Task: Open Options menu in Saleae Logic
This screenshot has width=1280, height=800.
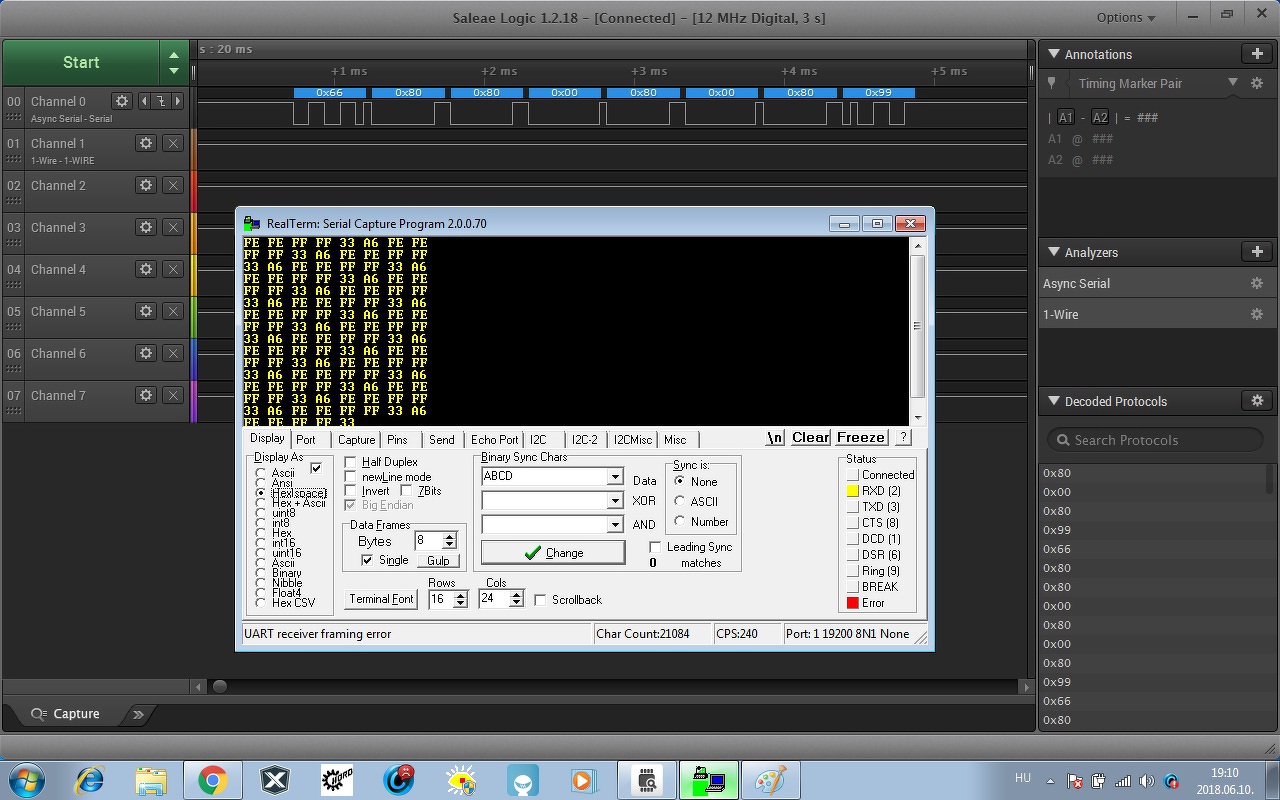Action: pyautogui.click(x=1125, y=17)
